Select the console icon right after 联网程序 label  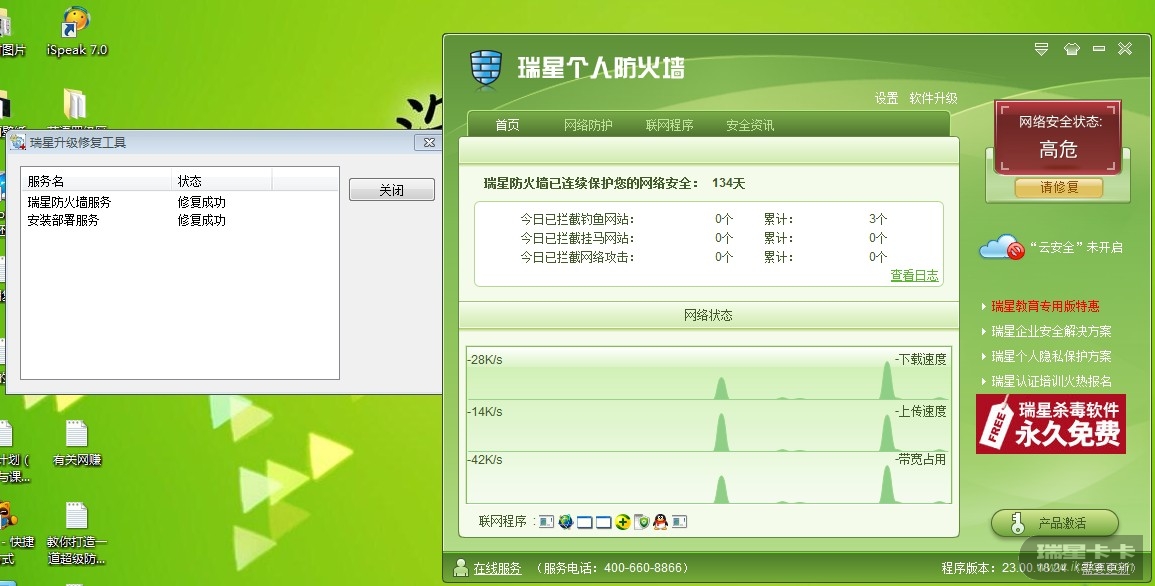547,522
